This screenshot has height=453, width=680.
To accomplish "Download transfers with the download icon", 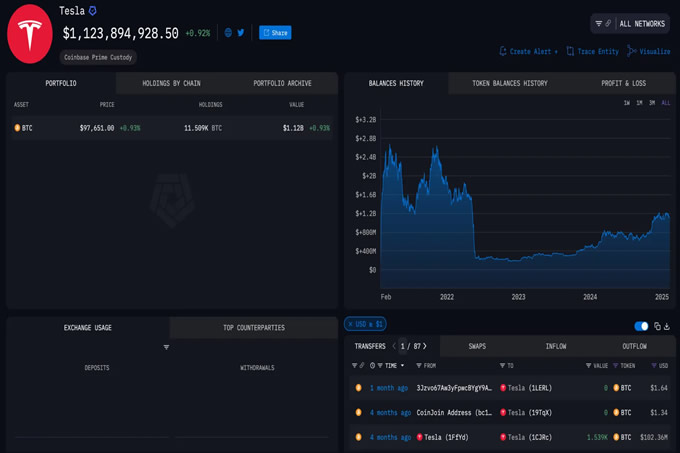I will click(x=668, y=326).
